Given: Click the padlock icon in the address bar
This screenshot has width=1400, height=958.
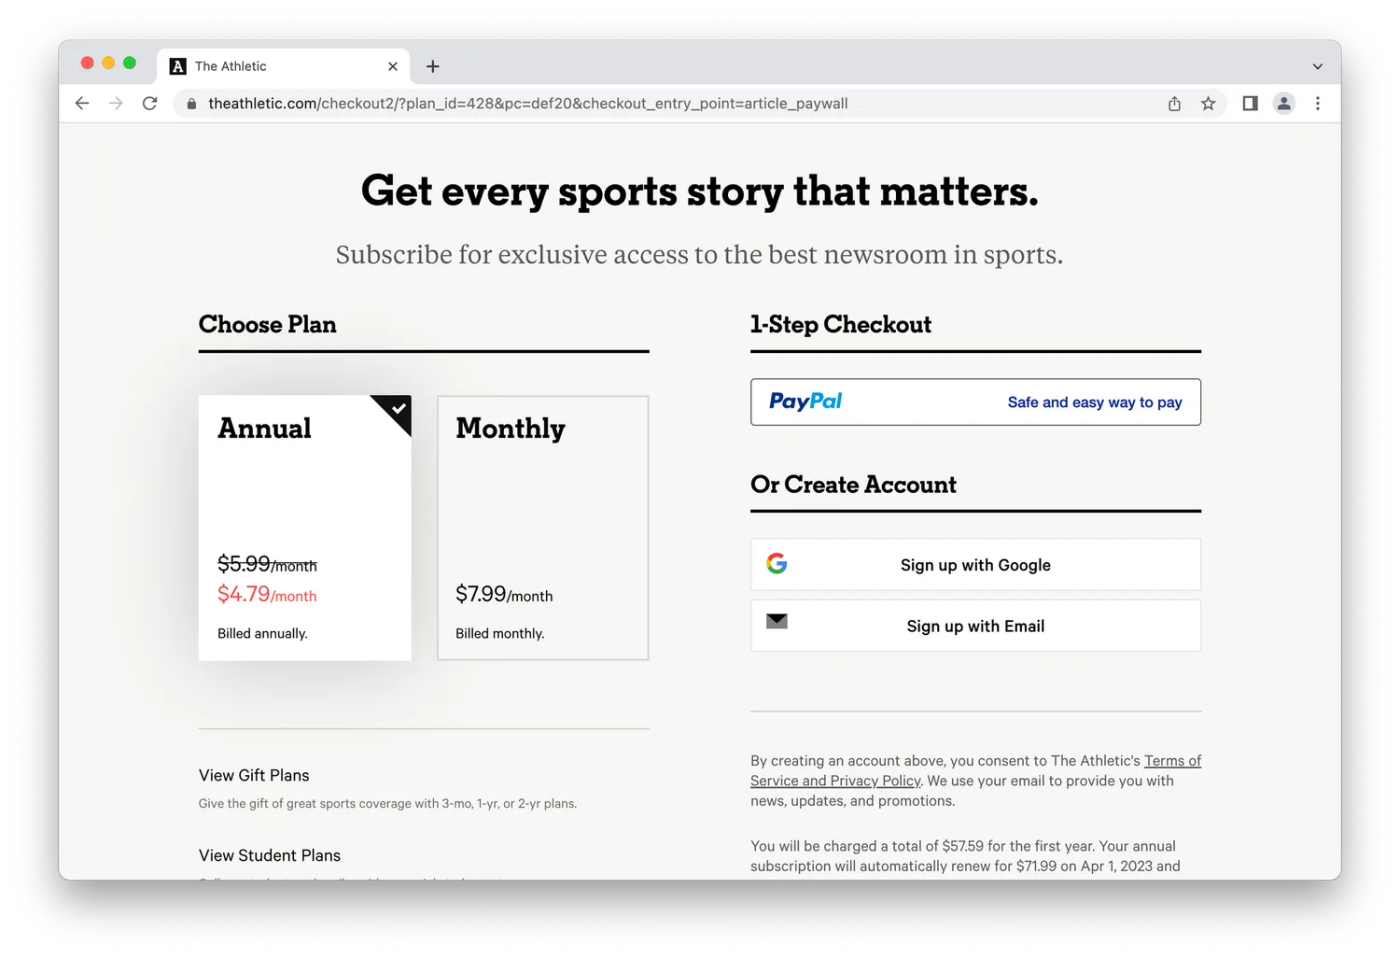Looking at the screenshot, I should pyautogui.click(x=191, y=103).
